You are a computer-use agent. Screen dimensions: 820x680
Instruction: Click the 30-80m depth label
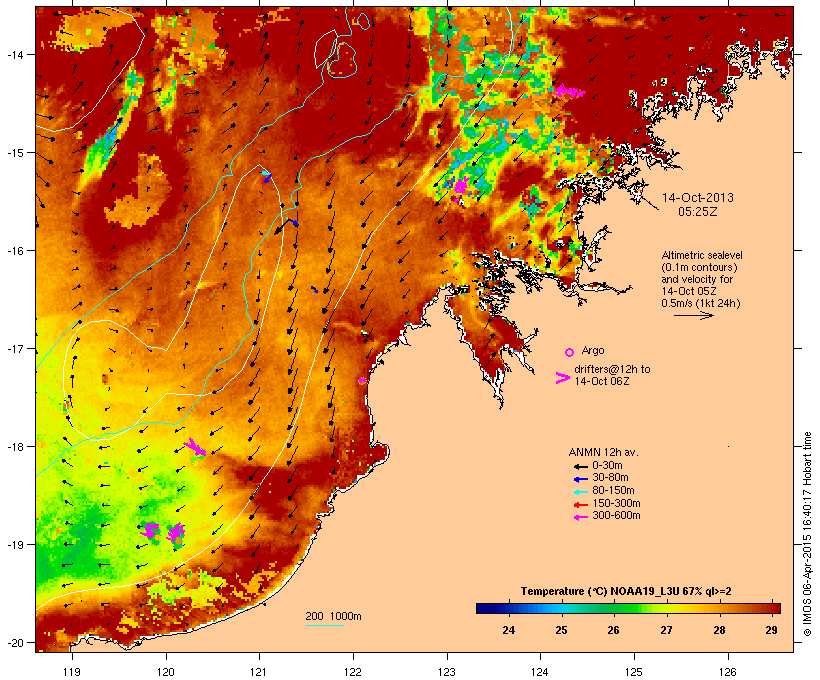(x=610, y=478)
